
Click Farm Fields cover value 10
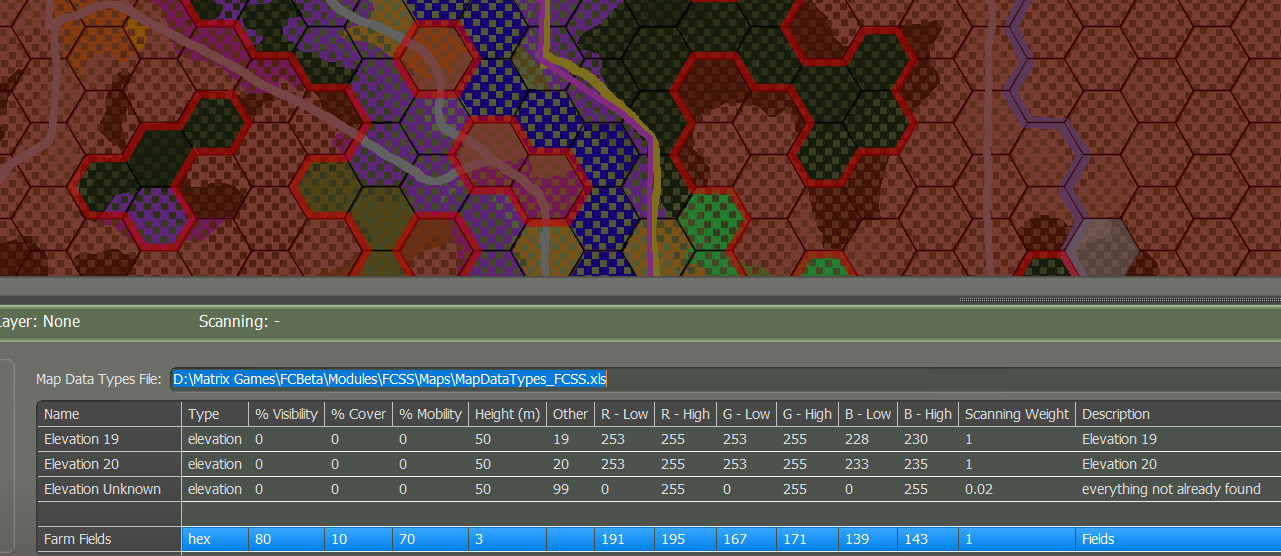click(x=358, y=539)
